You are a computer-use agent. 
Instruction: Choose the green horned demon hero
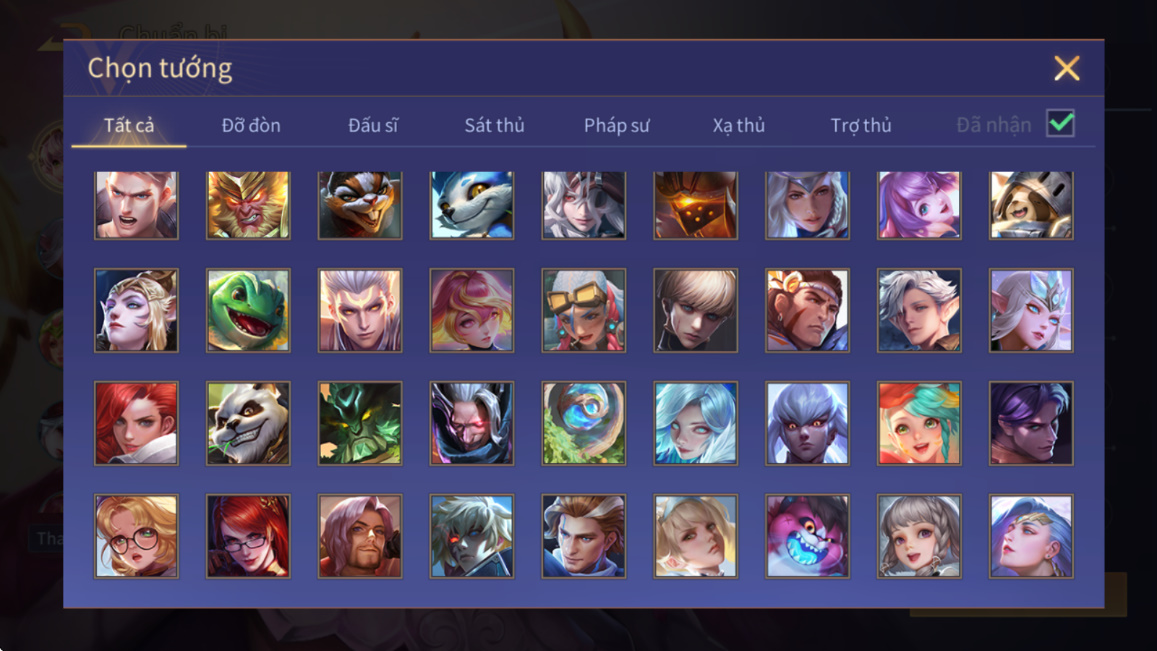(360, 423)
